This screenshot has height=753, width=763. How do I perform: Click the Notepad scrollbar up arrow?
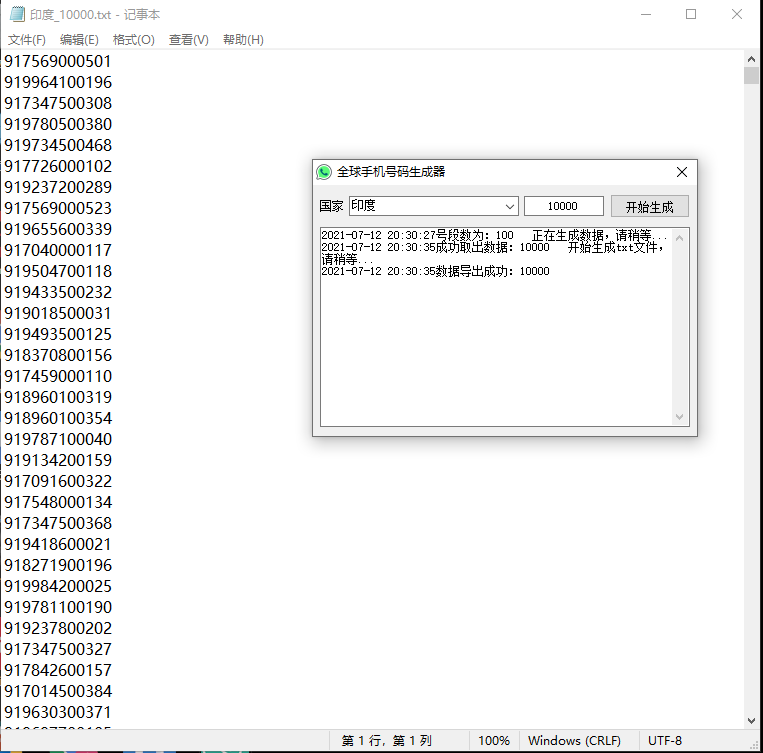(751, 59)
